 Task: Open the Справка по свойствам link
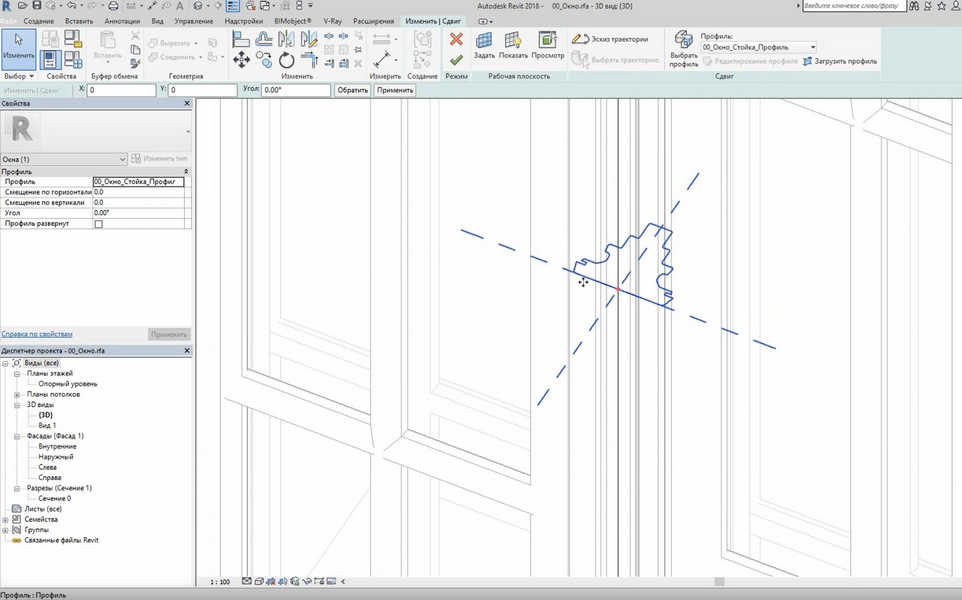pyautogui.click(x=37, y=334)
